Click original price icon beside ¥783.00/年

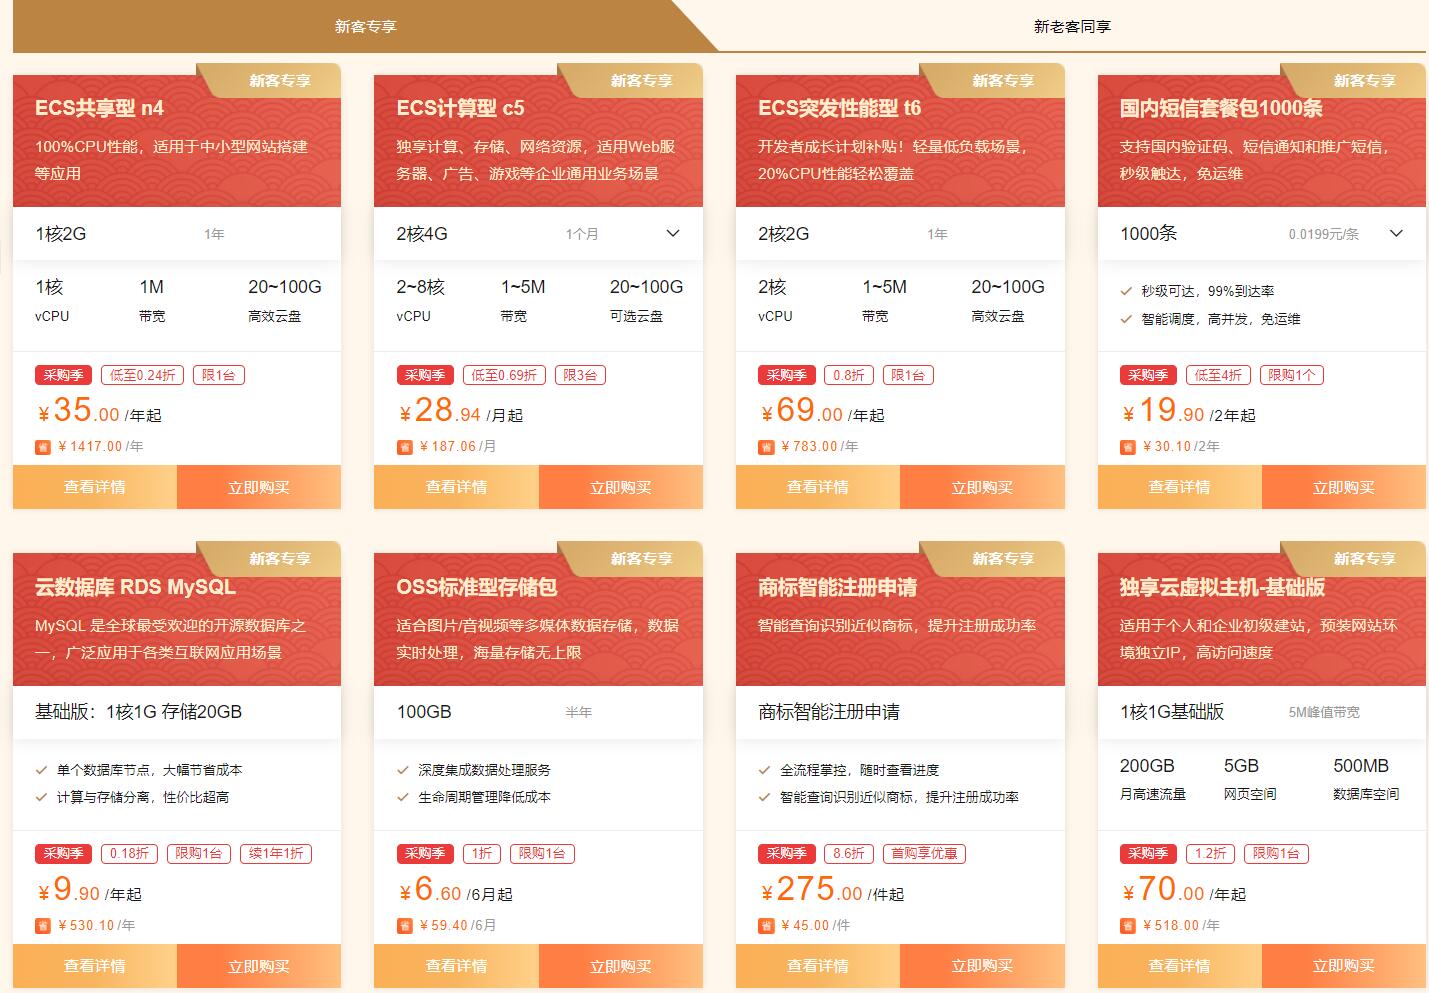coord(766,447)
